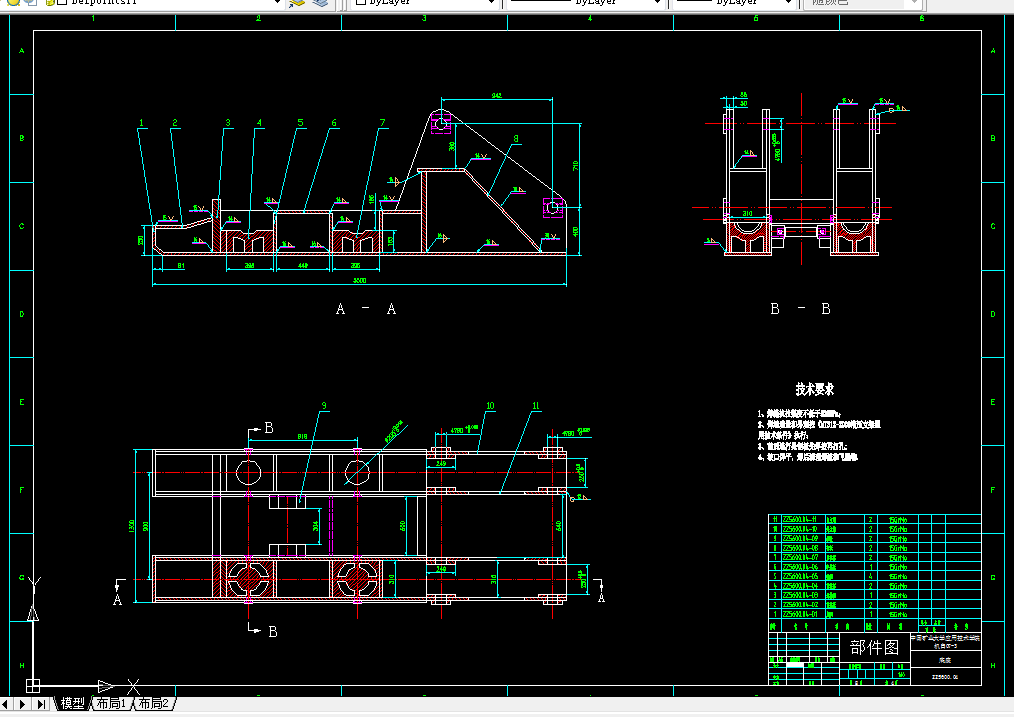Select the 'B - B' section view label

(x=801, y=308)
